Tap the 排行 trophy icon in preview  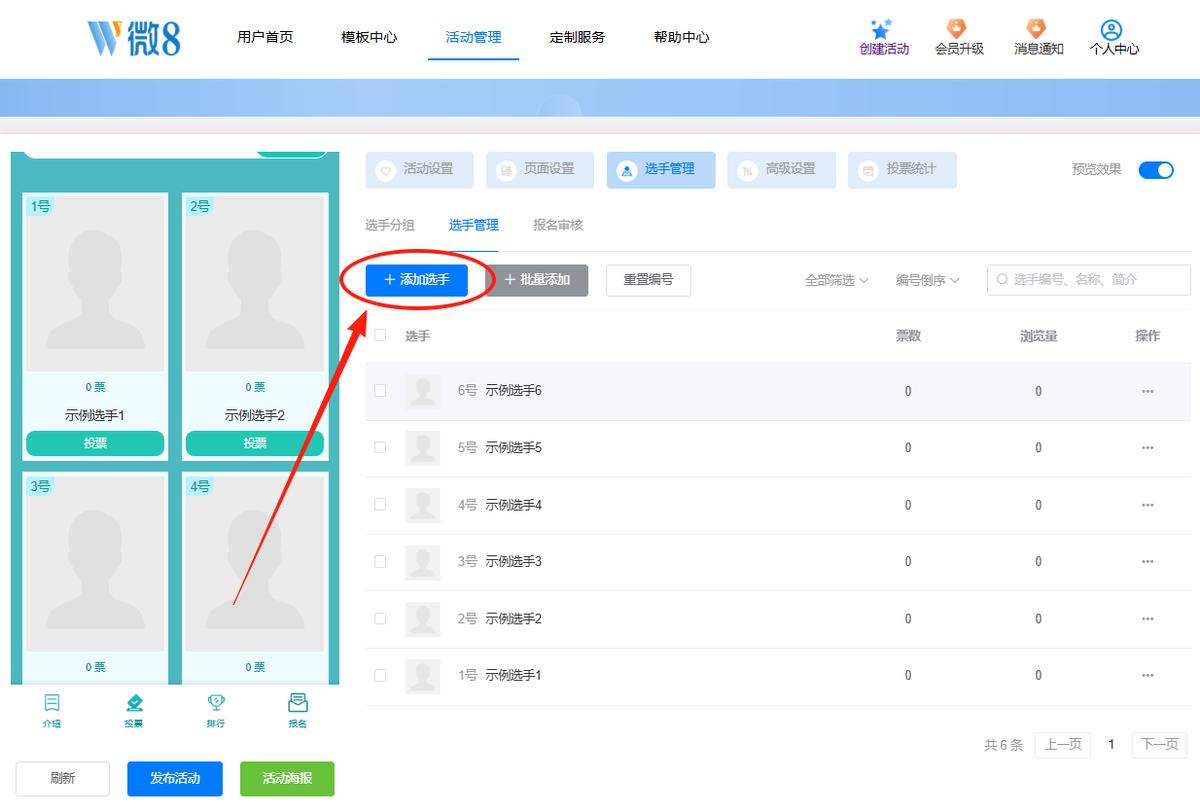pos(215,703)
